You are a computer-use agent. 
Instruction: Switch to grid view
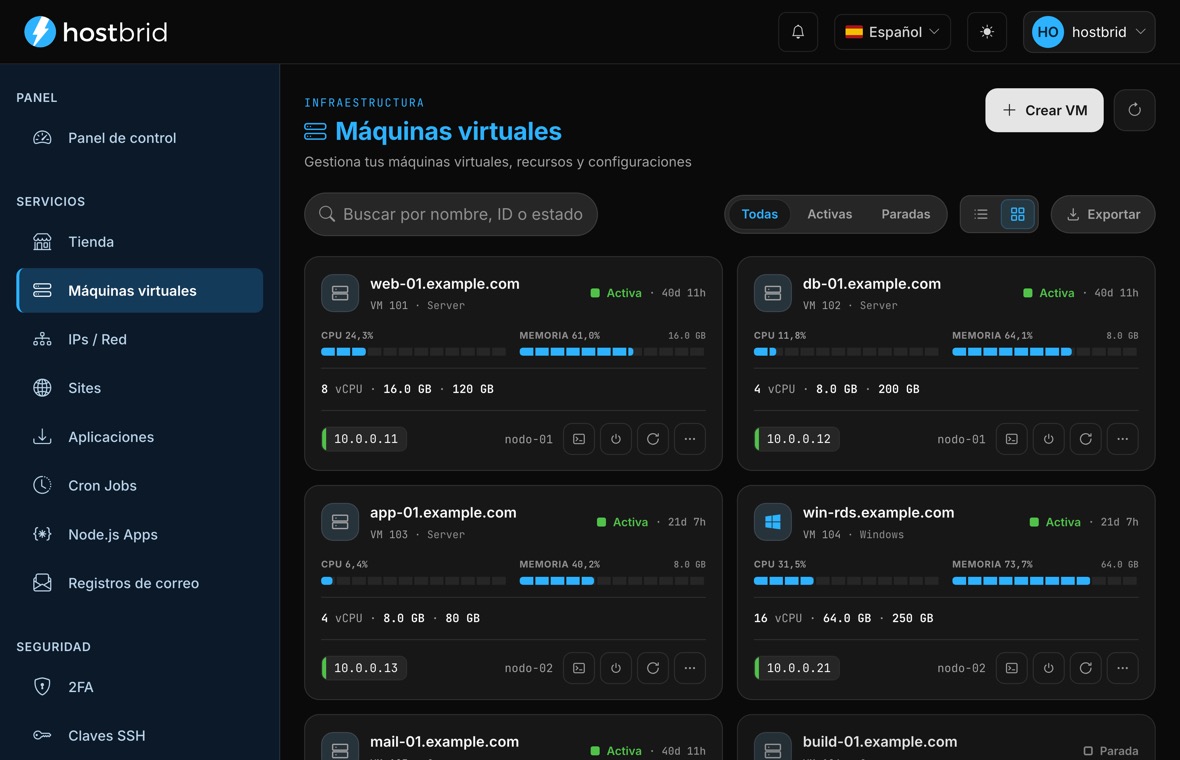pos(1017,214)
